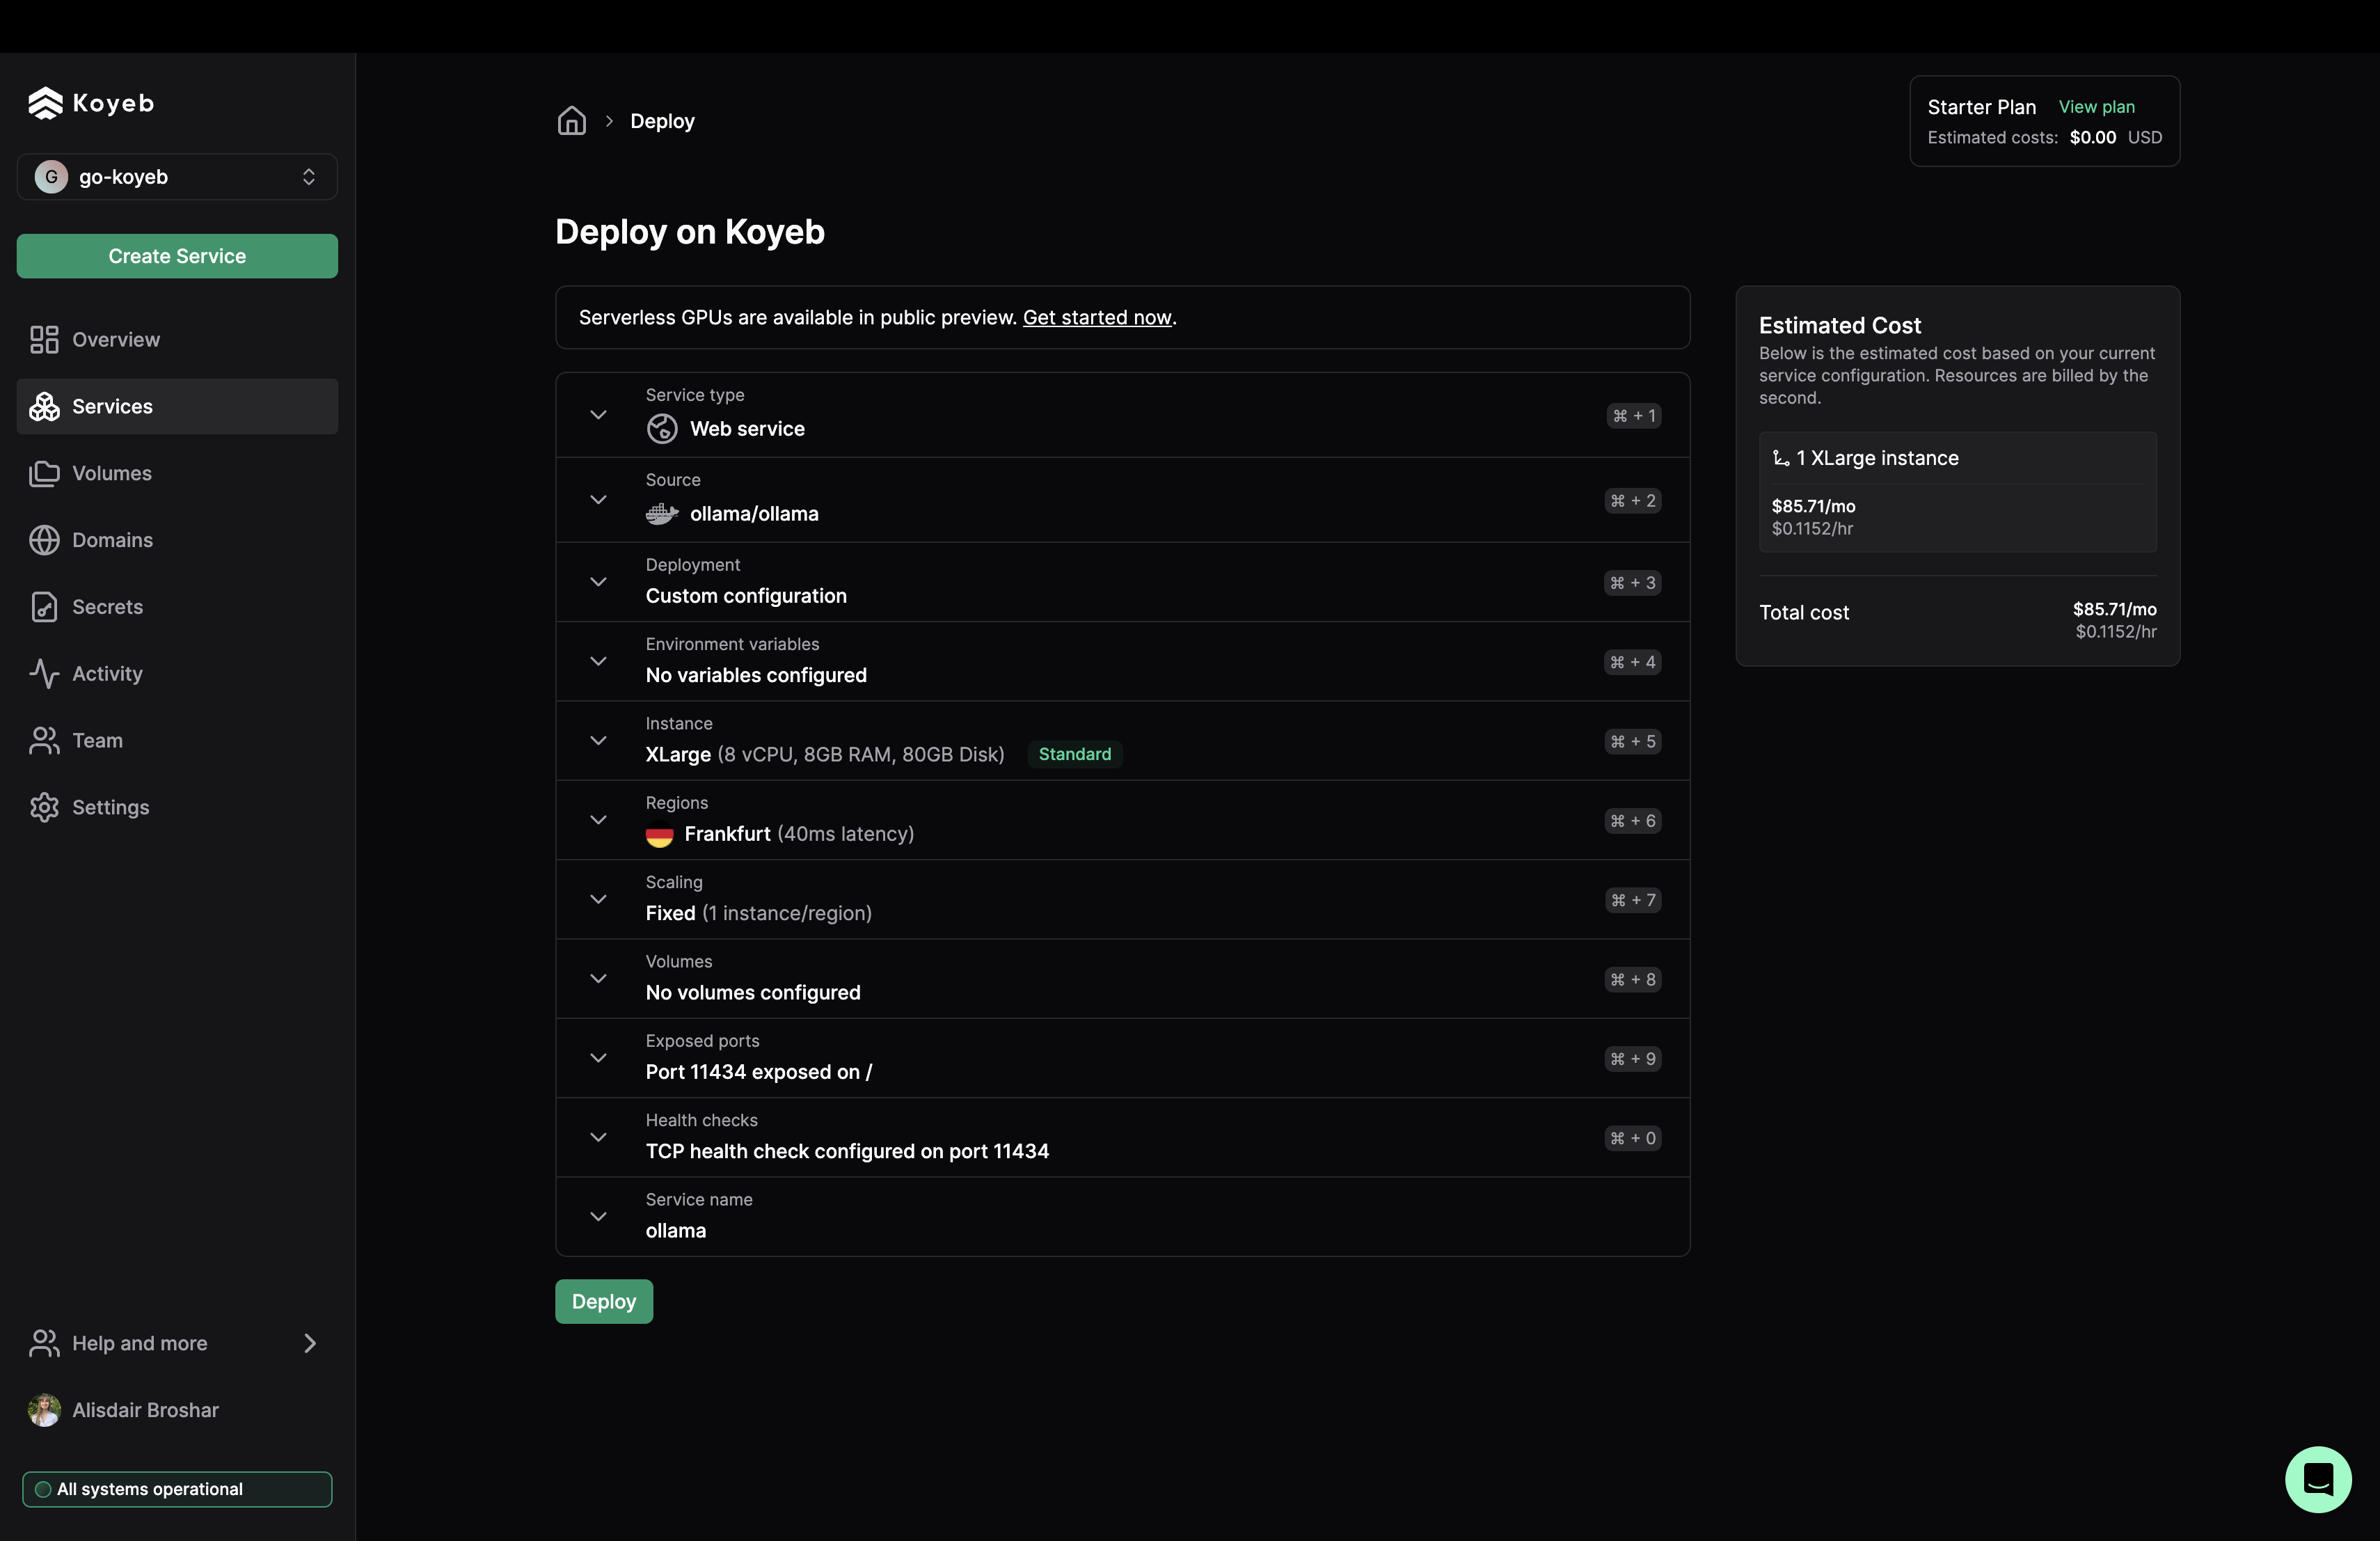Image resolution: width=2380 pixels, height=1541 pixels.
Task: Open the Team page label
Action: click(x=98, y=741)
